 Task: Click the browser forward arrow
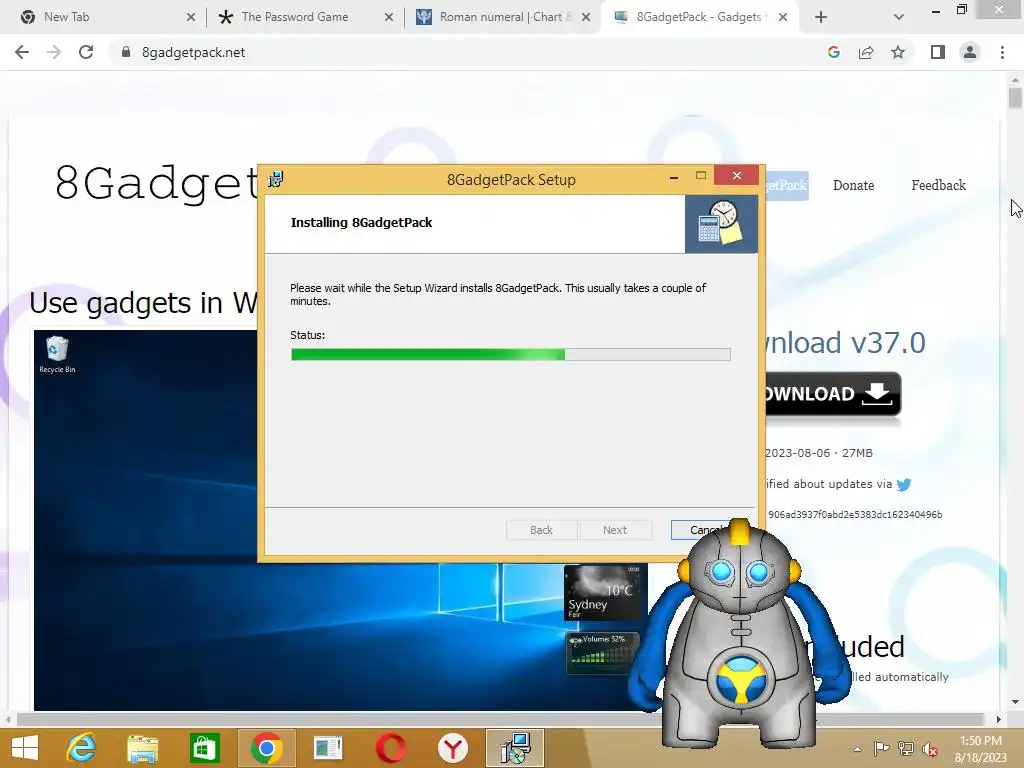pos(54,52)
